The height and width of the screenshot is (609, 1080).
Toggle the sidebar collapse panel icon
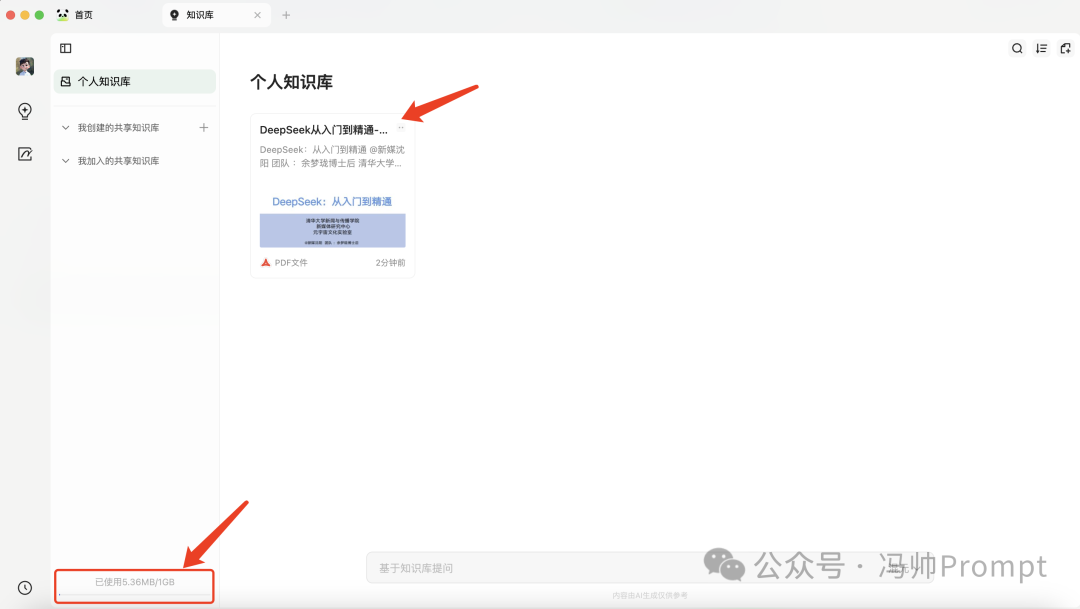click(65, 48)
